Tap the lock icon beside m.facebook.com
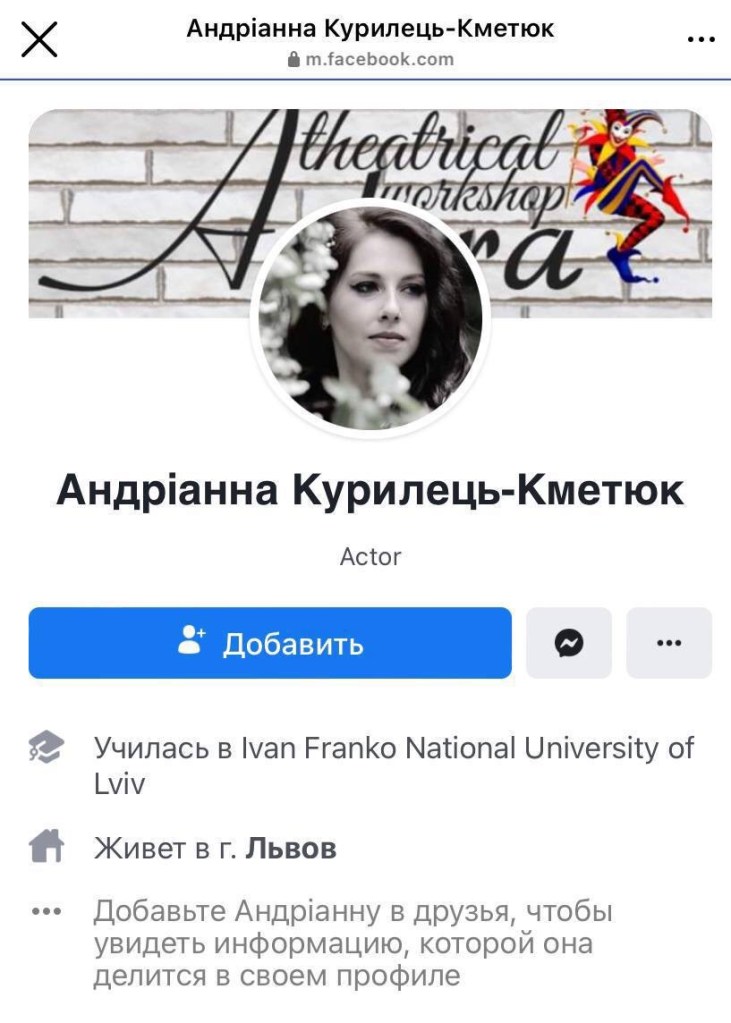Image resolution: width=731 pixels, height=1023 pixels. (294, 59)
